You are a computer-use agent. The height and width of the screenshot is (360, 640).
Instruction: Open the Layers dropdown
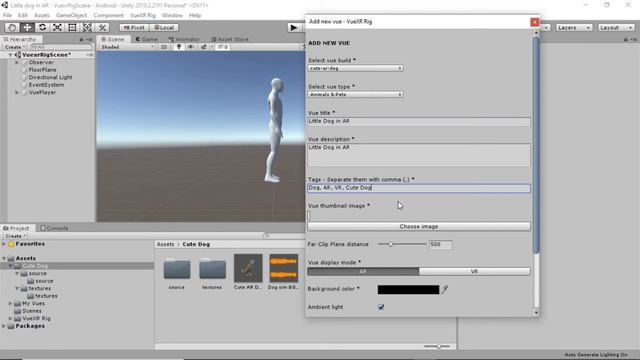(573, 27)
